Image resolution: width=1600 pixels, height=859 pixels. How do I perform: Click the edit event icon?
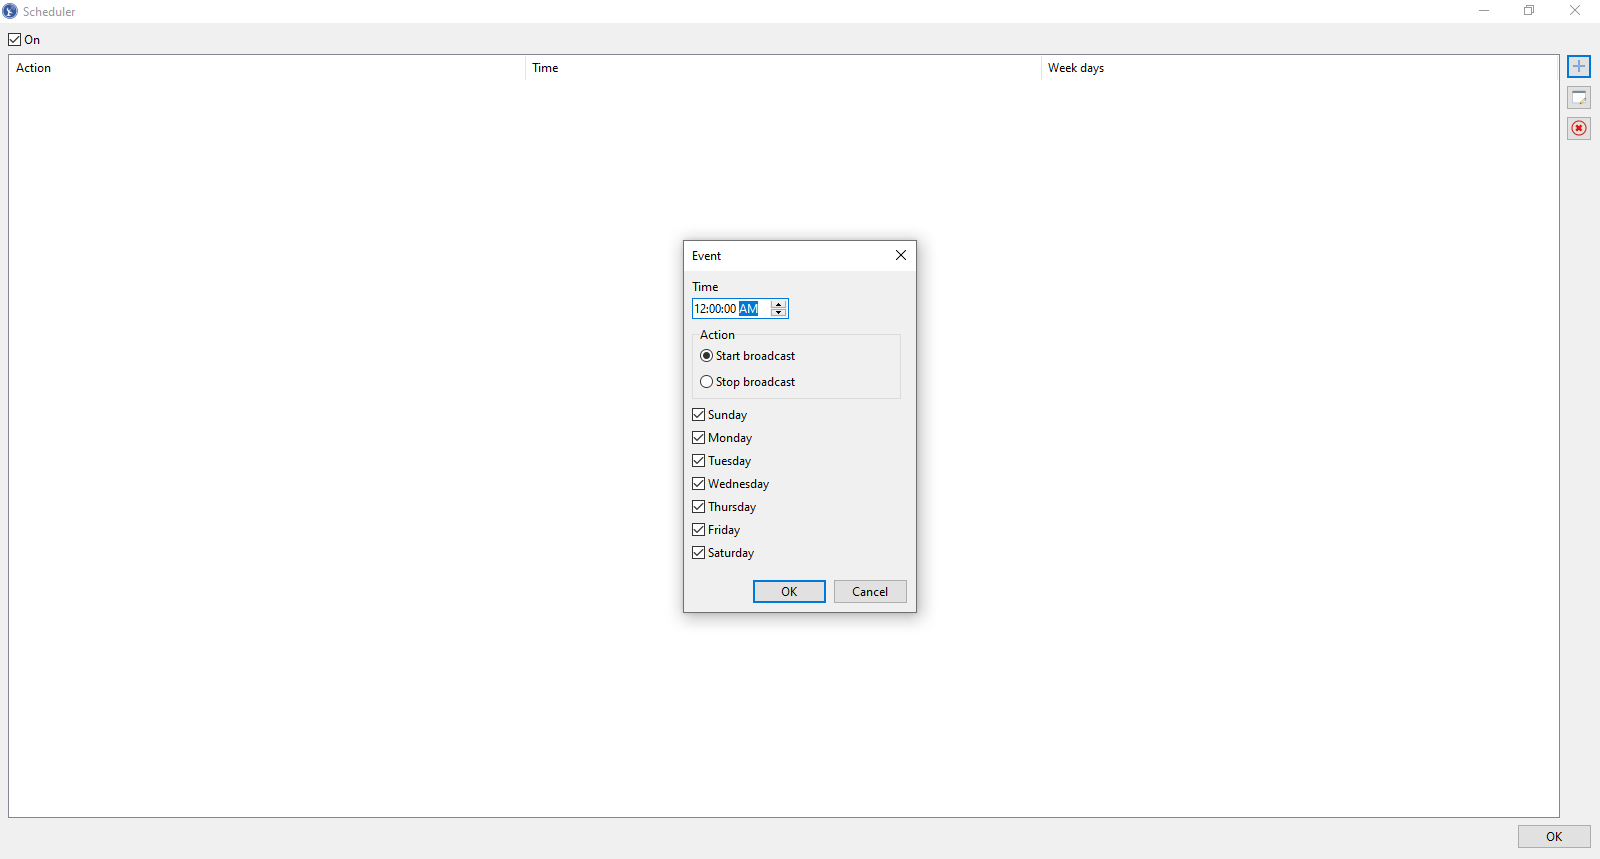(x=1579, y=98)
